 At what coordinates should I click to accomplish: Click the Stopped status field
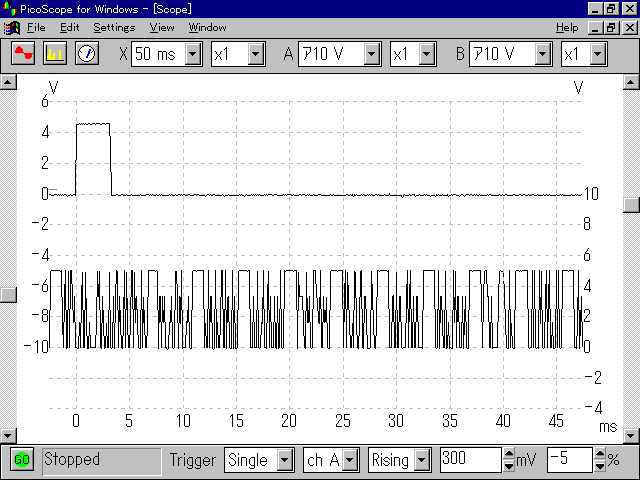(102, 460)
